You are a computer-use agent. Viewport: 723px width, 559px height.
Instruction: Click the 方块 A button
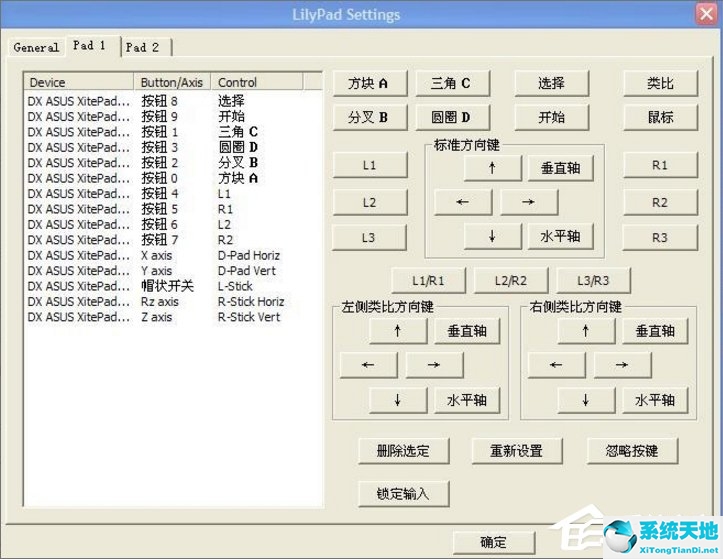point(370,83)
